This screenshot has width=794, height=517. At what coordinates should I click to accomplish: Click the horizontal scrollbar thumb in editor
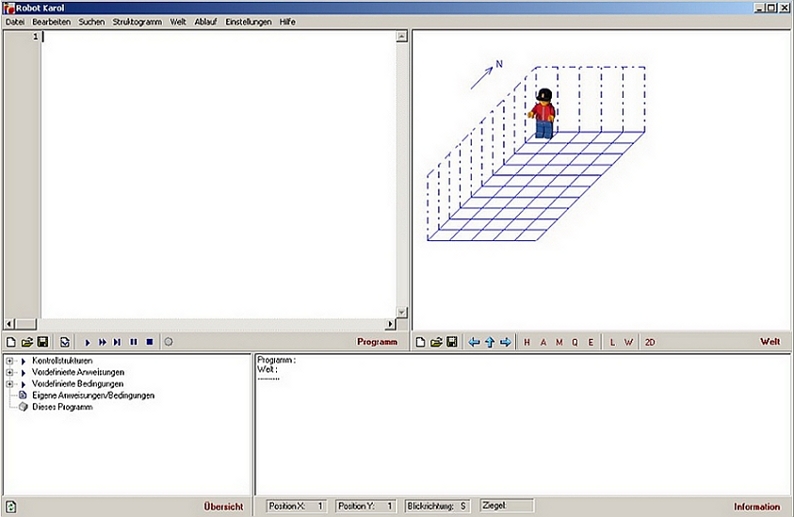[x=26, y=324]
